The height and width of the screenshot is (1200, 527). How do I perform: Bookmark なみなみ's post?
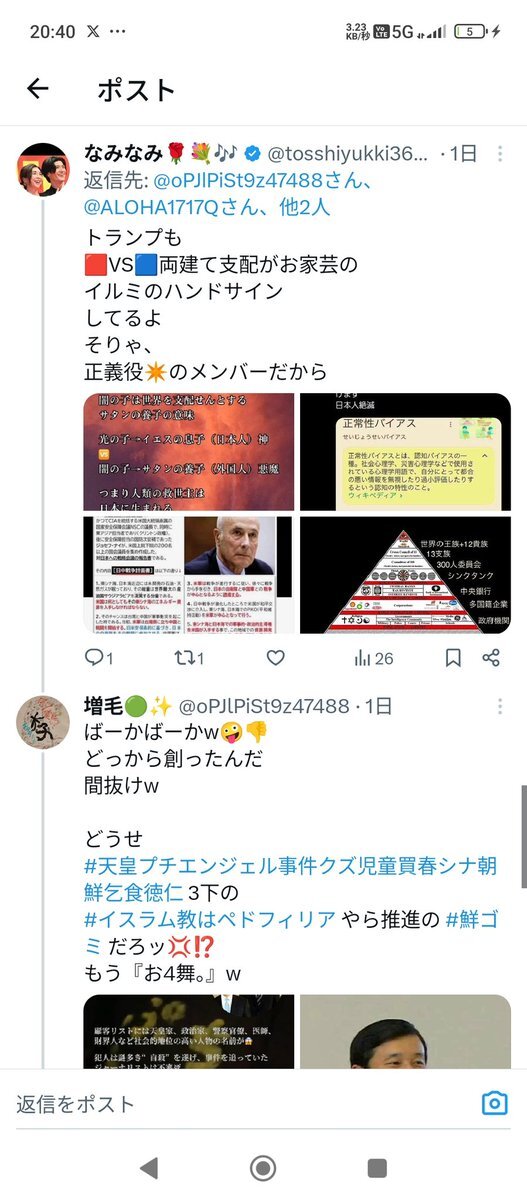(x=453, y=658)
